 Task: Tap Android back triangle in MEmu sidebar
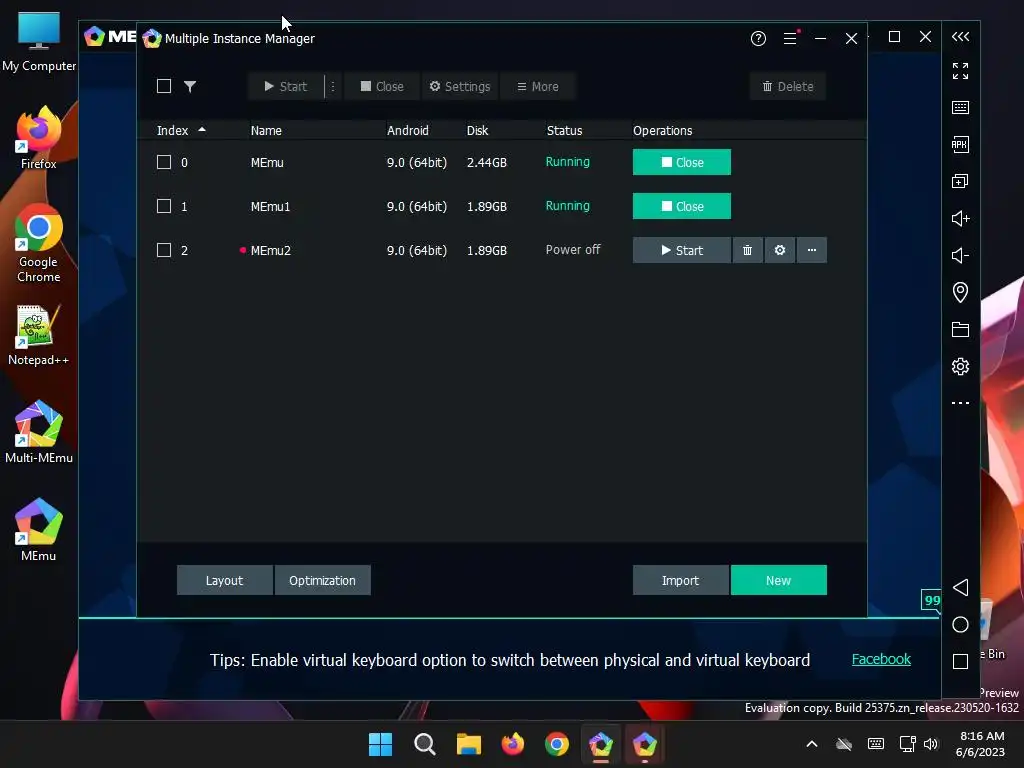pyautogui.click(x=960, y=587)
